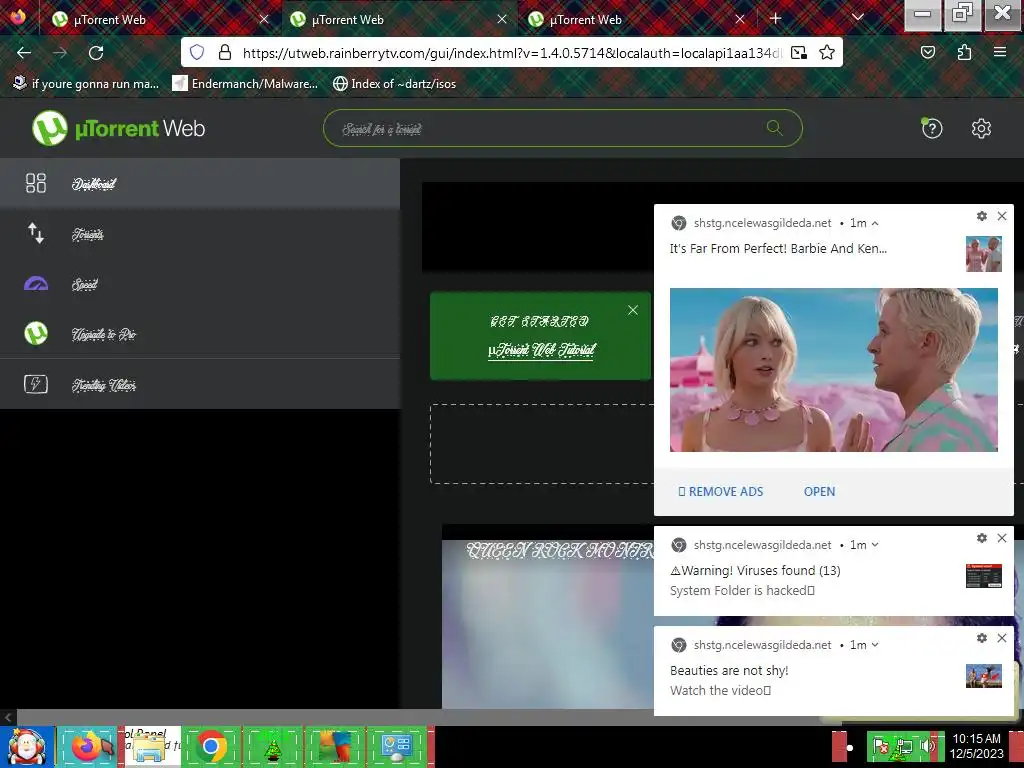Click the Speed gauge icon
The image size is (1024, 768).
tap(36, 283)
